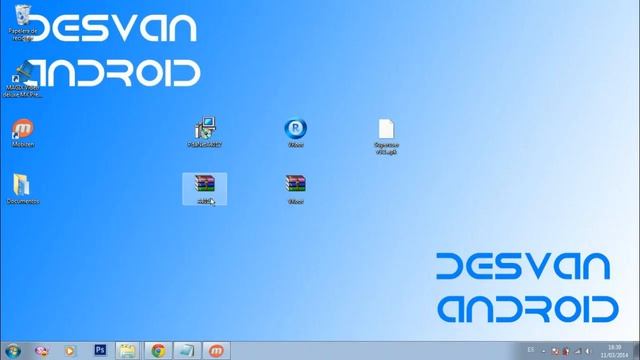Screen dimensions: 640x360
Task: Click the ES language indicator
Action: coord(531,350)
